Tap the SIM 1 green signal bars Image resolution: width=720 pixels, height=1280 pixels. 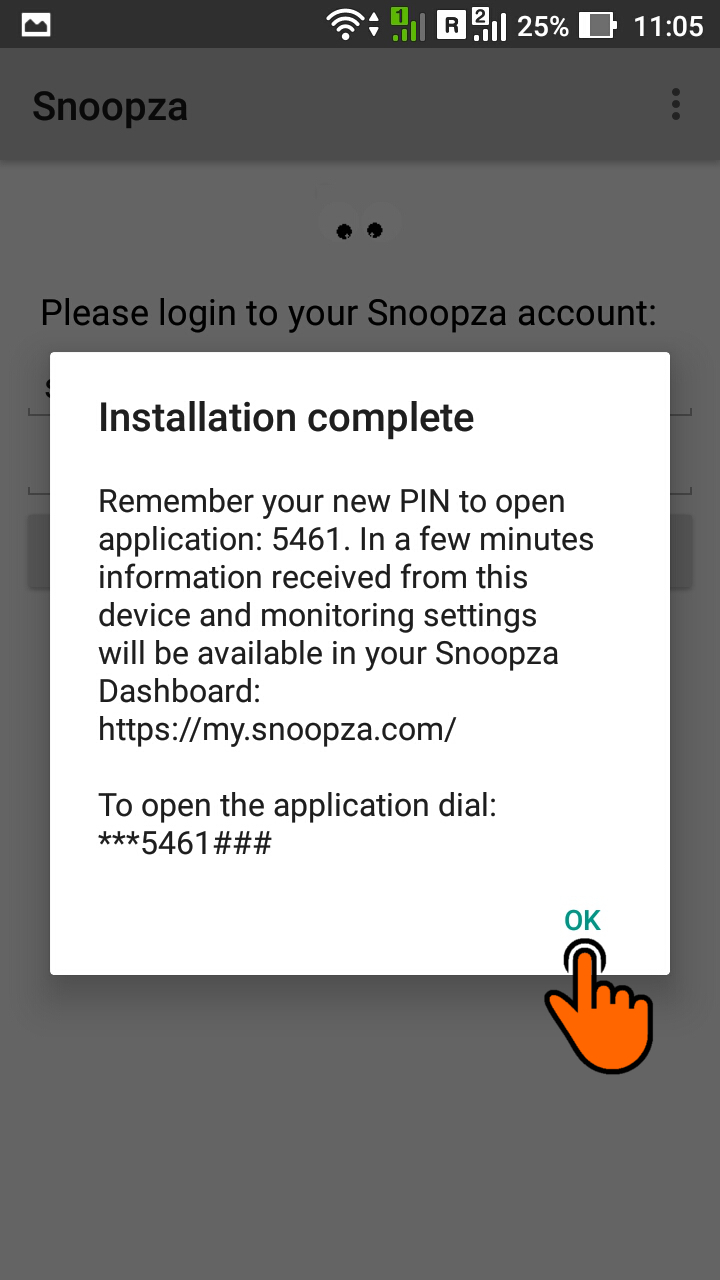pos(405,24)
